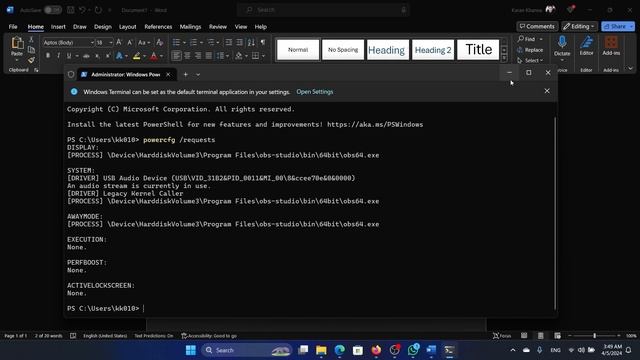Switch to Read Mode view
640x360 pixels.
click(x=524, y=336)
